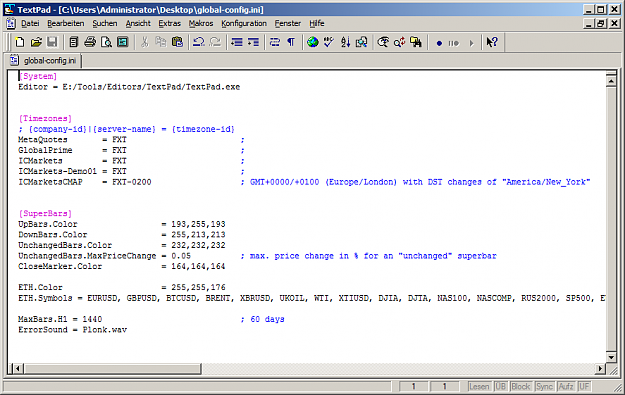This screenshot has height=395, width=625.
Task: Open the Manage Files toolbar icon
Action: tap(73, 42)
